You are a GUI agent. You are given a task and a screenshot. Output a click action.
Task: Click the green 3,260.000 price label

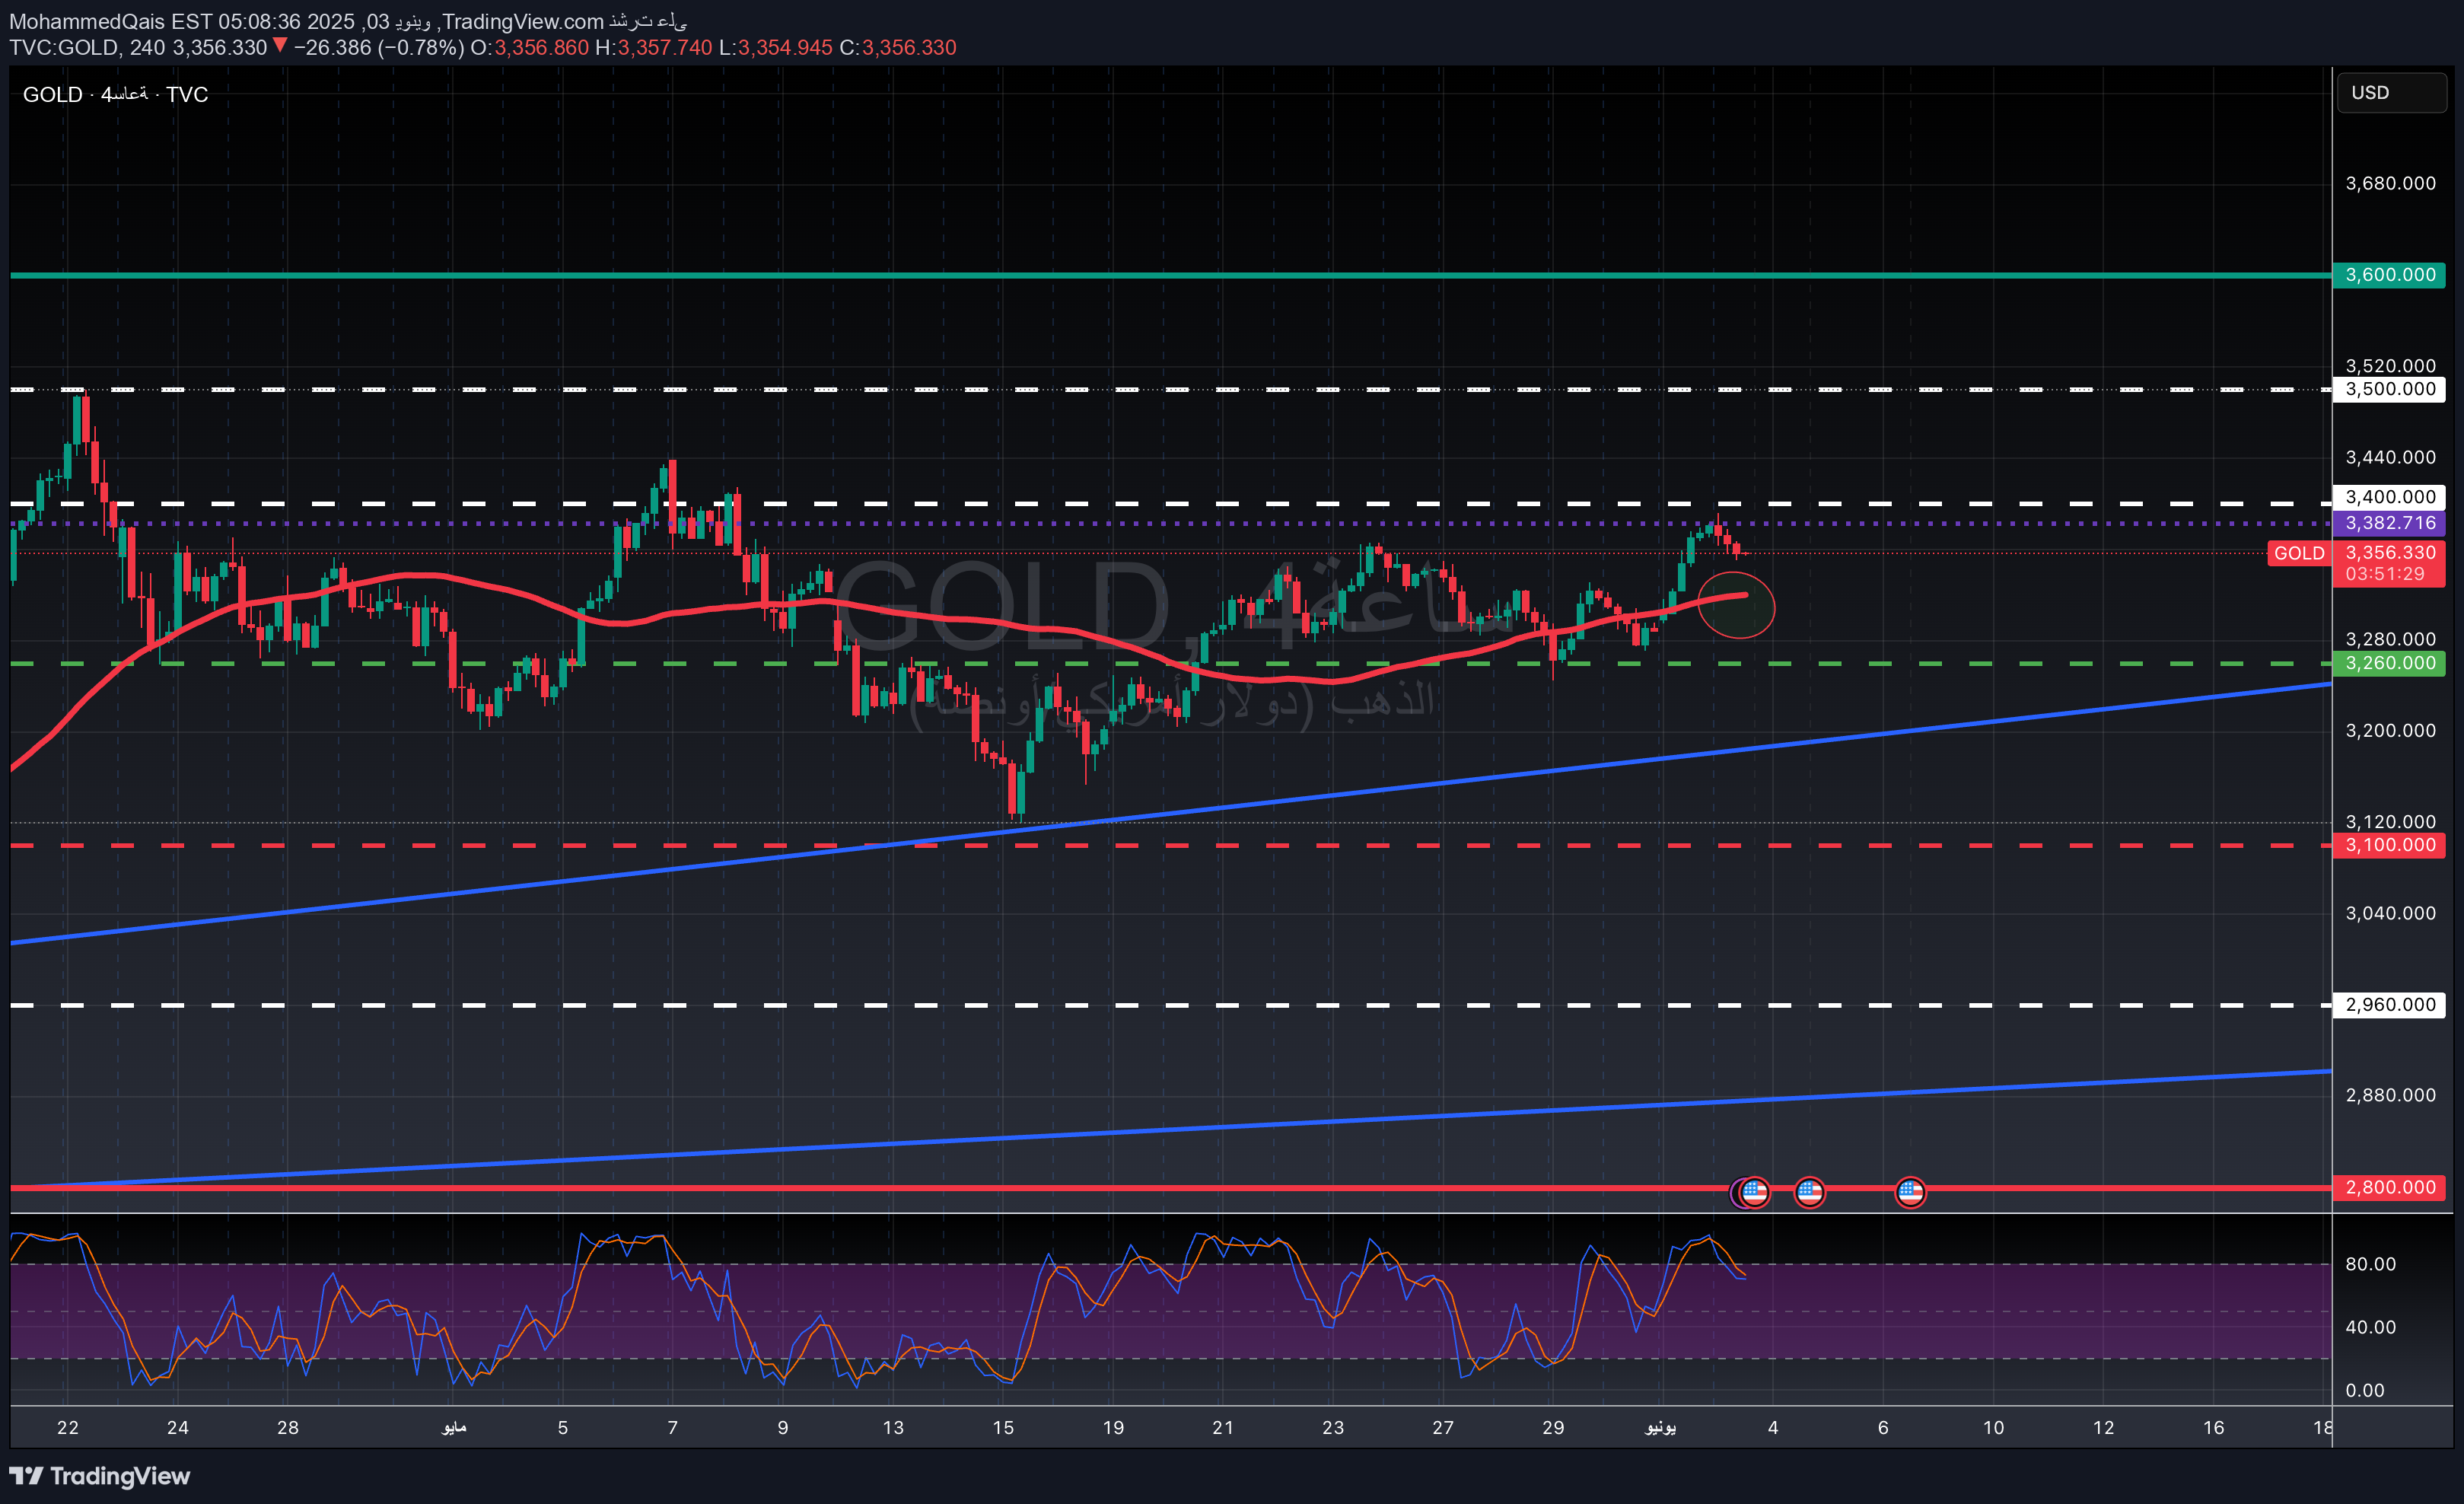pyautogui.click(x=2389, y=663)
